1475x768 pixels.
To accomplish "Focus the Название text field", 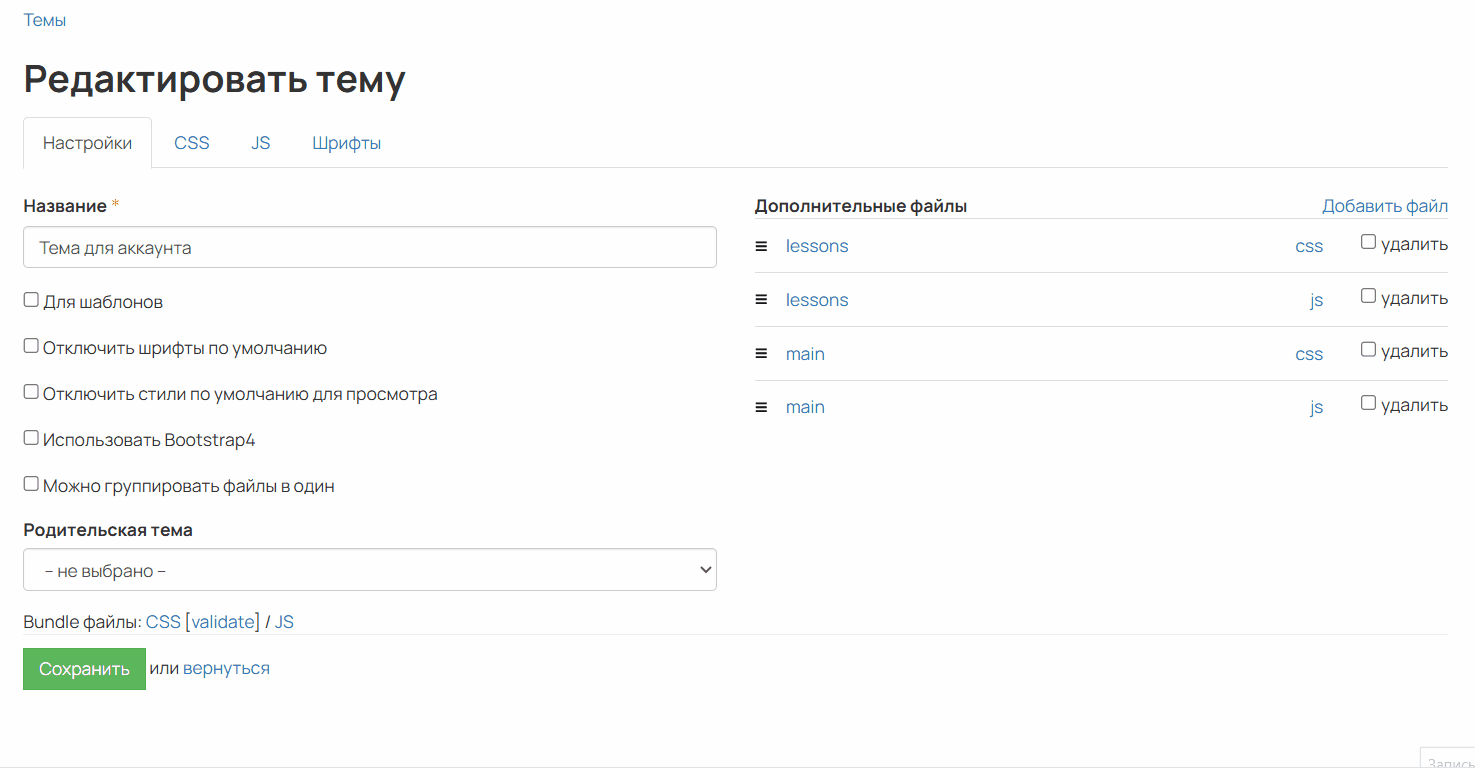I will click(370, 247).
